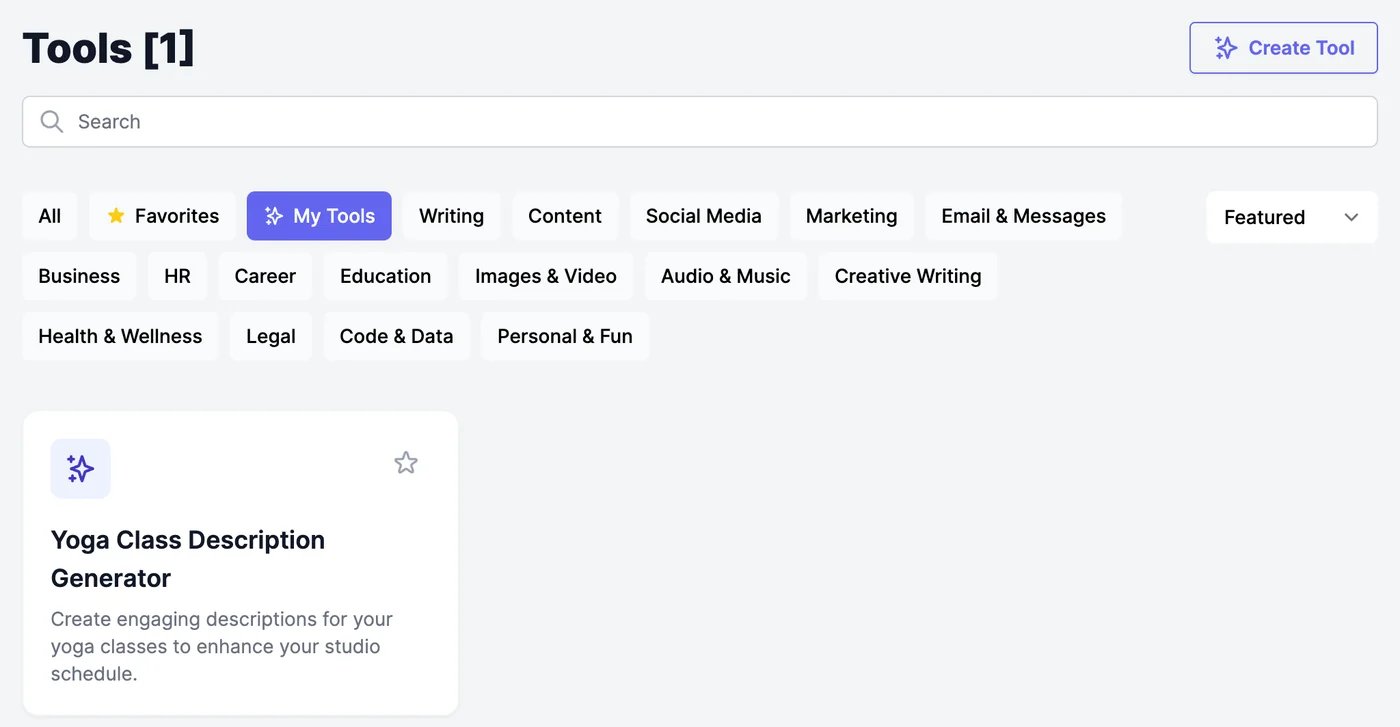Click the chevron on Featured dropdown
The height and width of the screenshot is (727, 1400).
[1351, 217]
